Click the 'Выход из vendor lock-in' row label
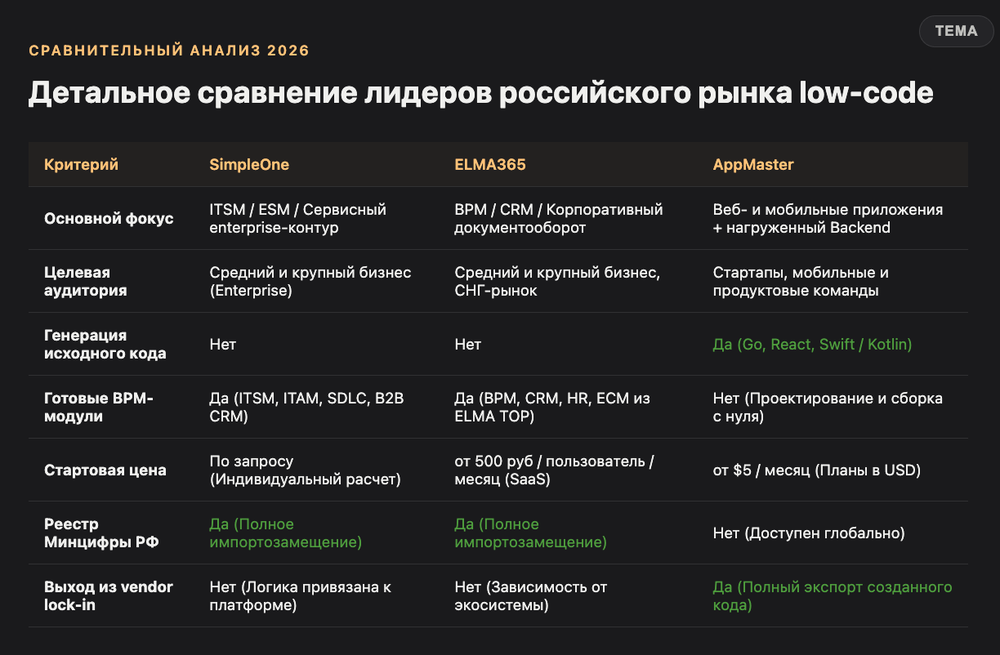The height and width of the screenshot is (655, 1000). pyautogui.click(x=108, y=596)
